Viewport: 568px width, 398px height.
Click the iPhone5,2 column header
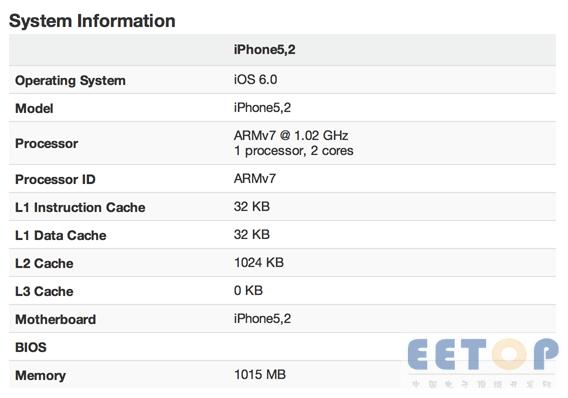pos(264,50)
